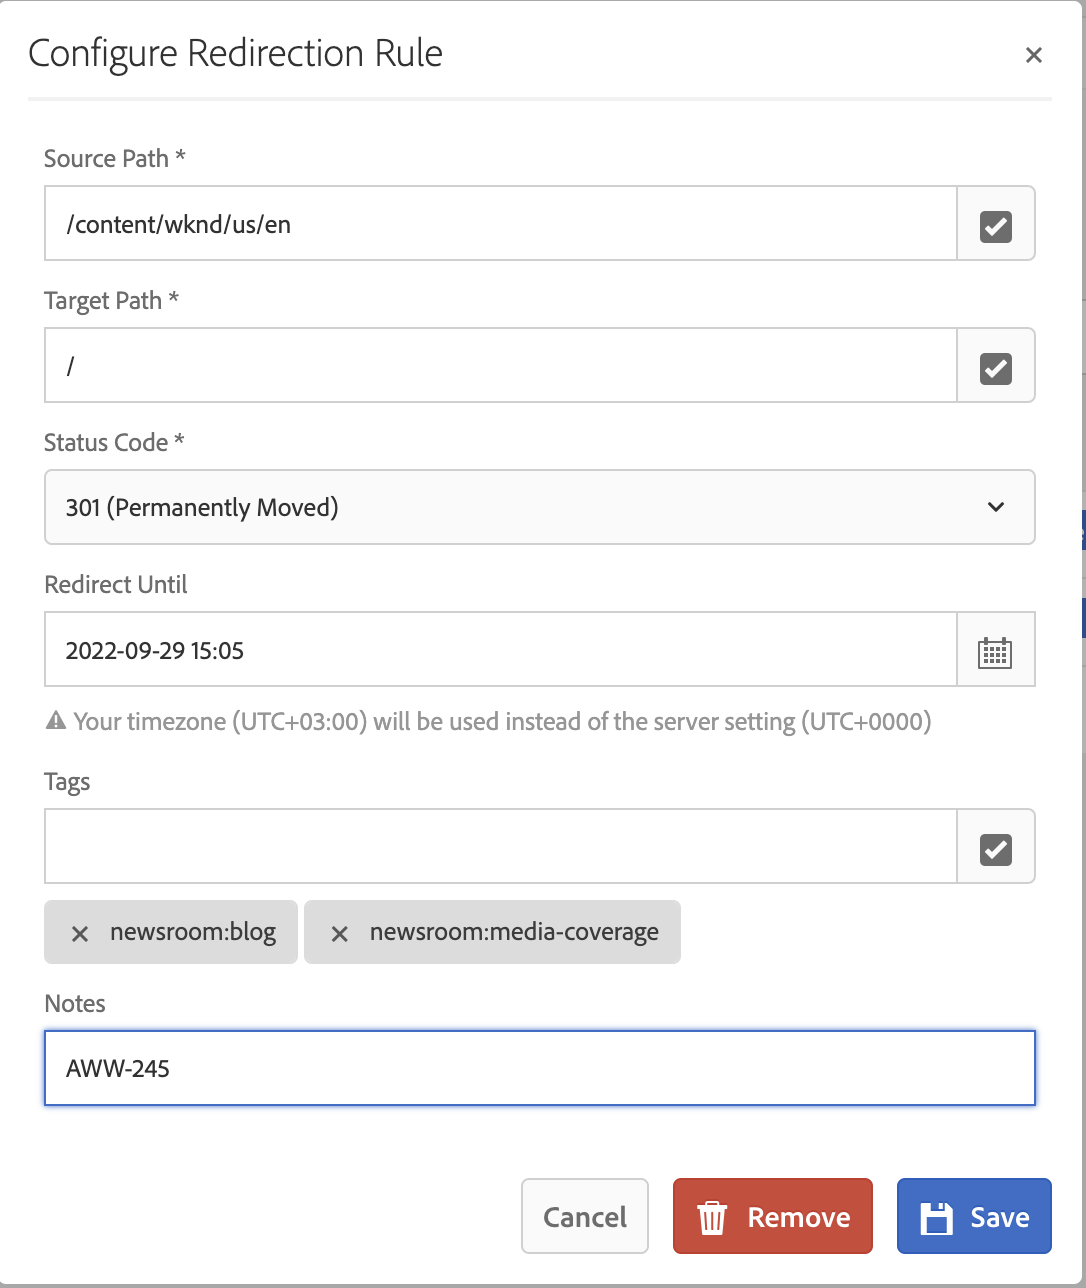Click the warning triangle beside the timezone notice
Image resolution: width=1086 pixels, height=1288 pixels.
55,721
